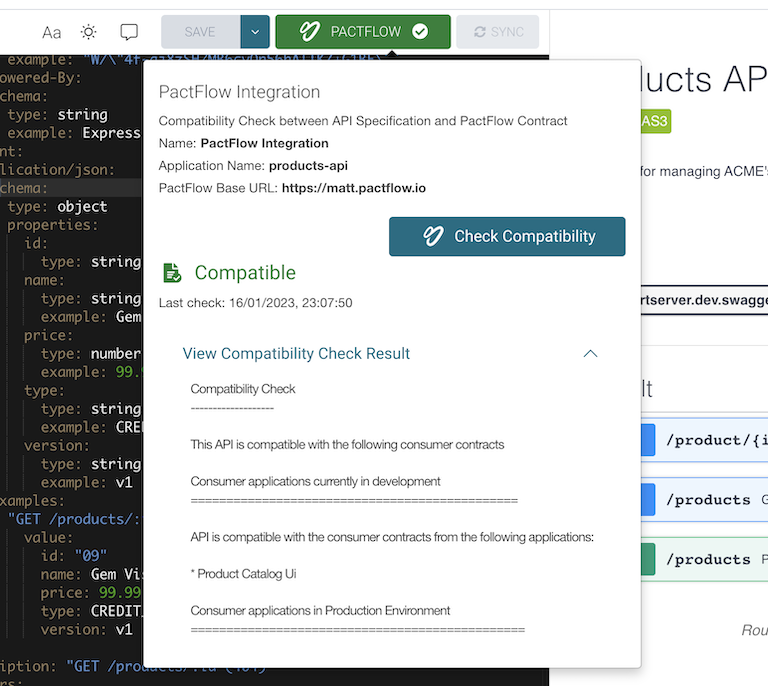Click the chevron-up arrow beside compatibility result
Viewport: 768px width, 686px height.
pyautogui.click(x=590, y=353)
